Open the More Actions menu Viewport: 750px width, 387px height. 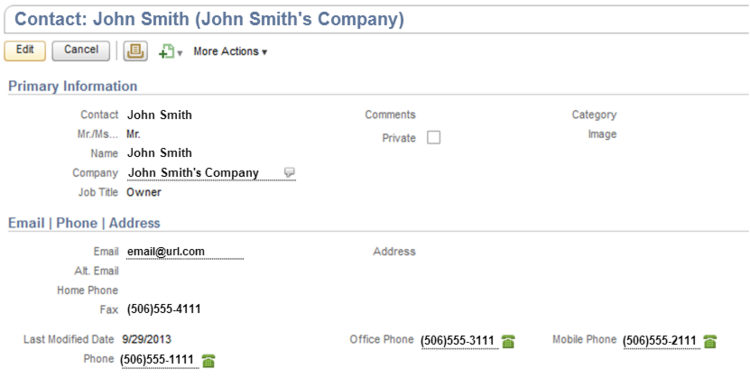pyautogui.click(x=230, y=51)
